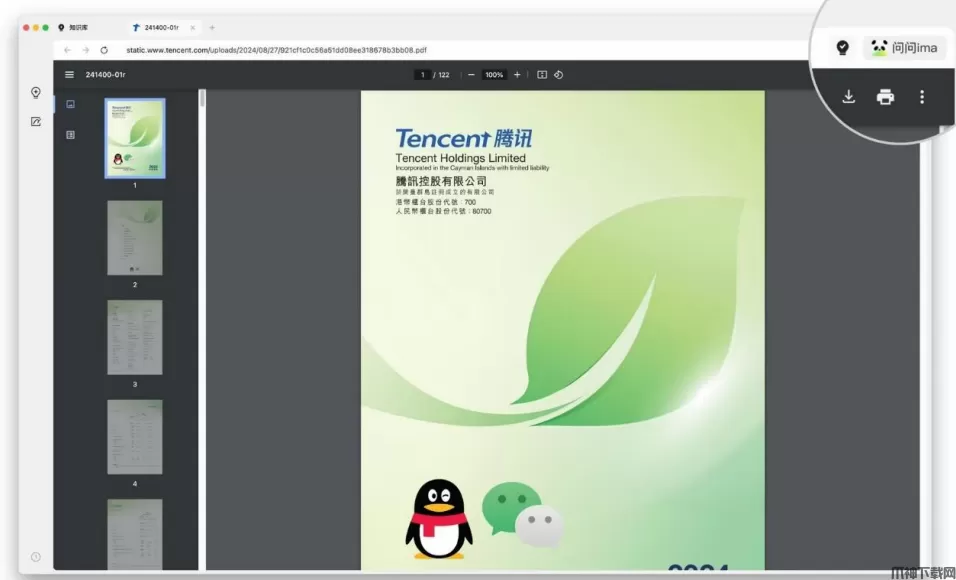Click the URL address bar
The height and width of the screenshot is (580, 956).
pyautogui.click(x=276, y=50)
